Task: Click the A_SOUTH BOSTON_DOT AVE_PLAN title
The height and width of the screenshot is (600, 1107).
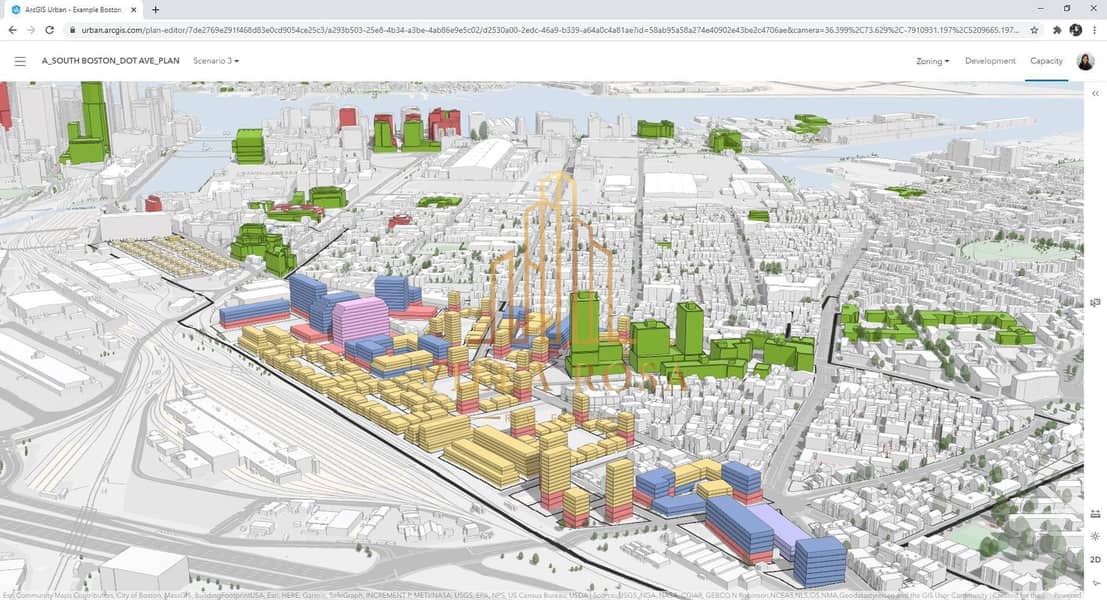Action: point(111,61)
